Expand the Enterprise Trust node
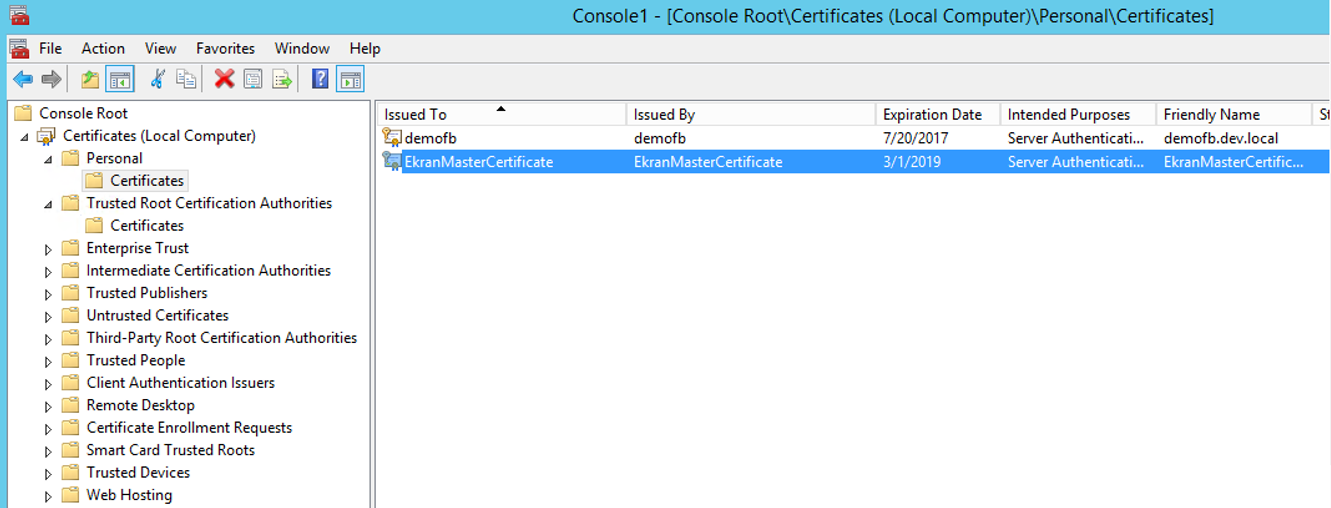The width and height of the screenshot is (1331, 508). [48, 249]
